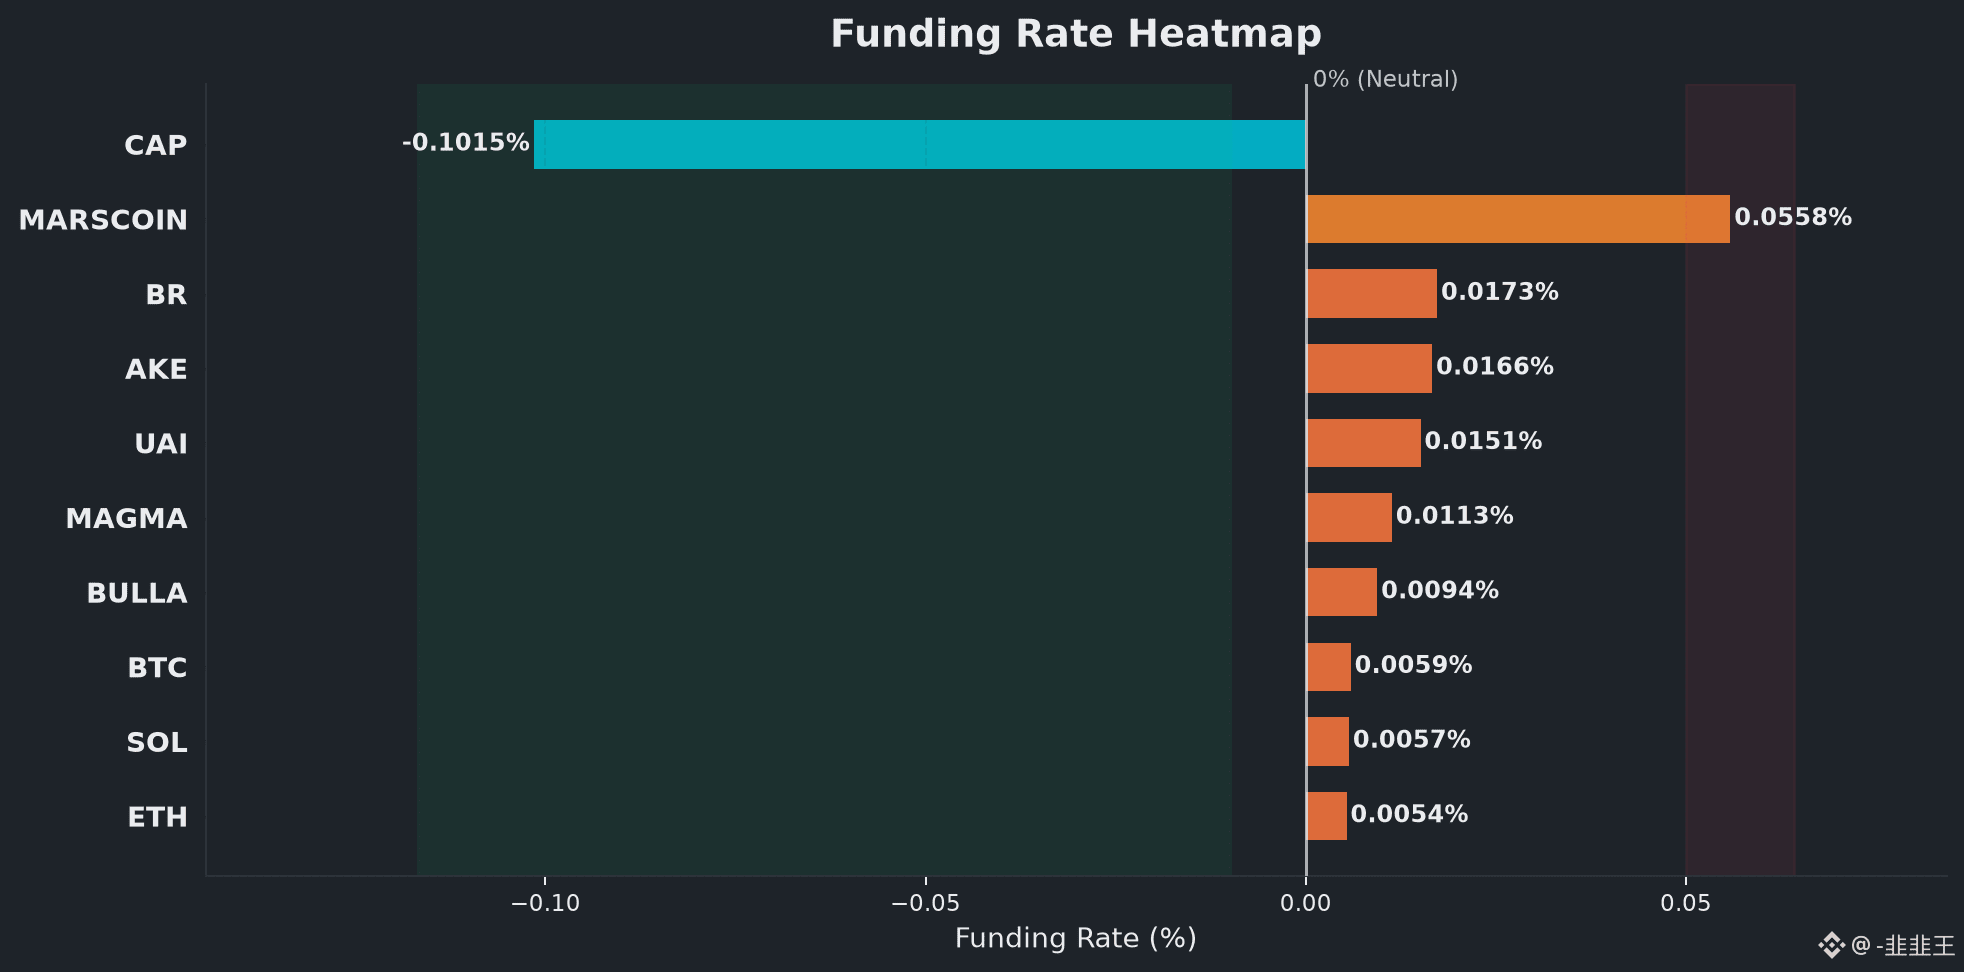The height and width of the screenshot is (972, 1964).
Task: Select the AKE bar
Action: 1369,368
